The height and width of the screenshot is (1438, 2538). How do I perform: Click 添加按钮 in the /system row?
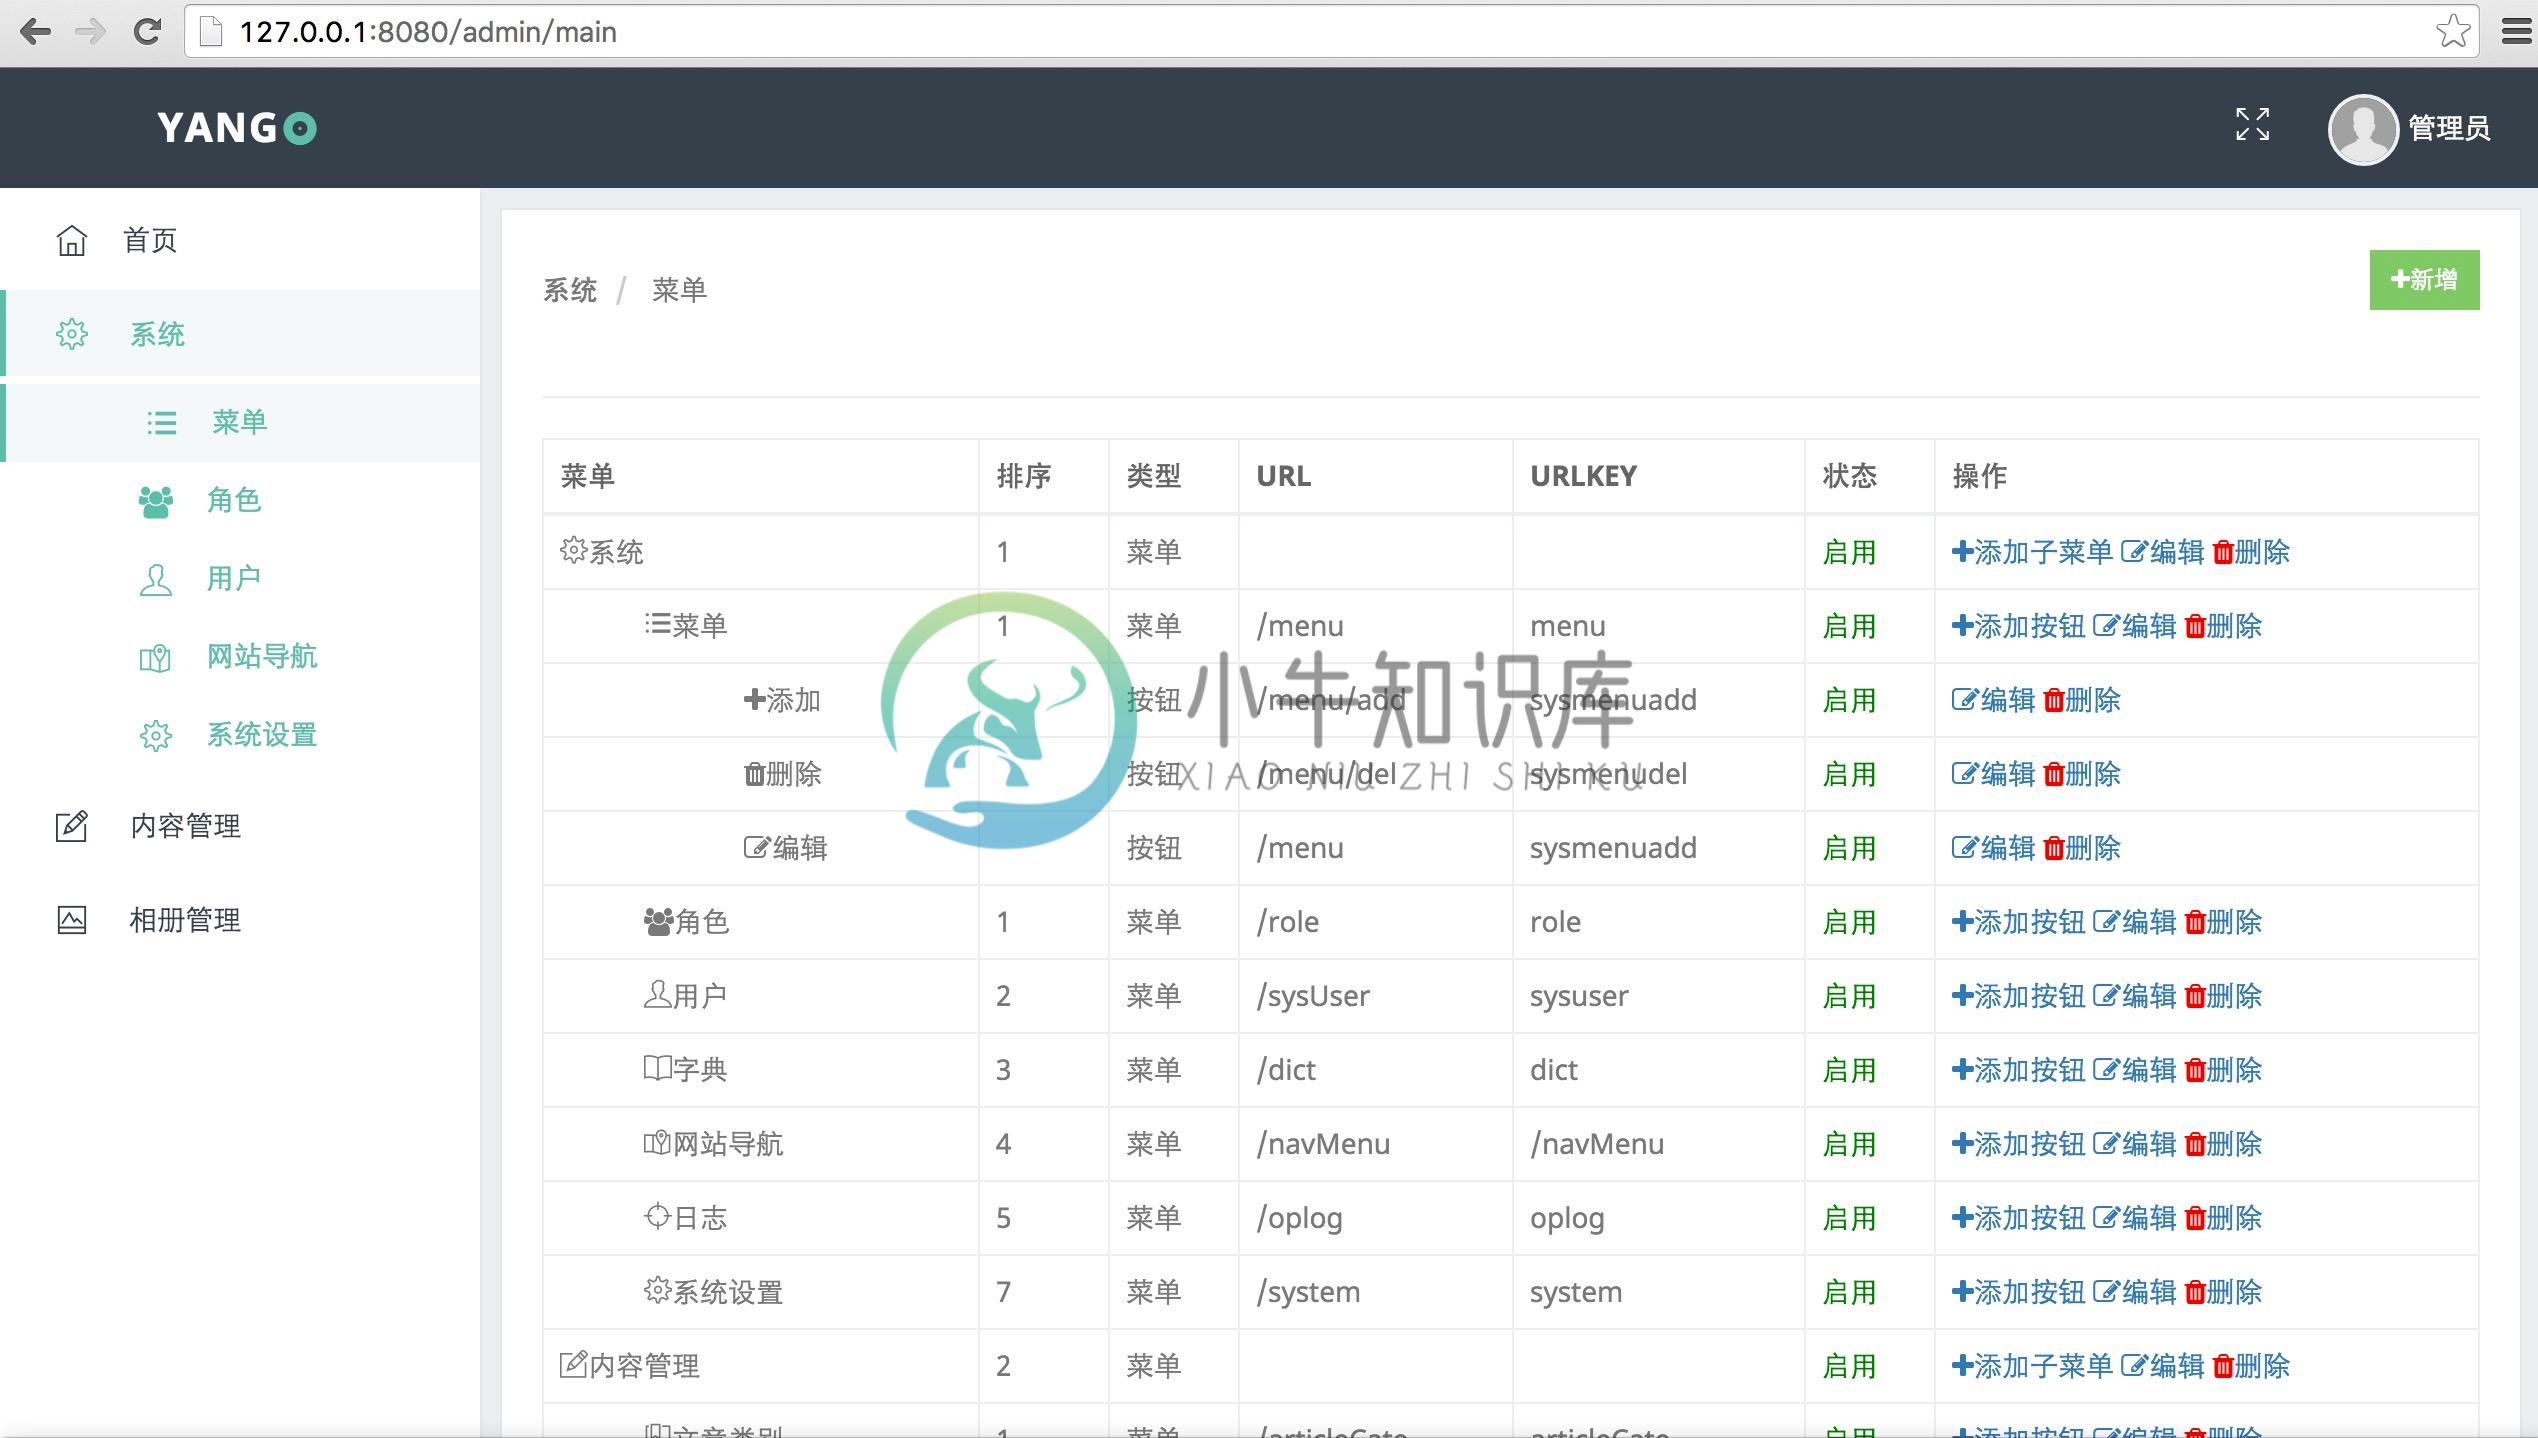(x=2018, y=1292)
